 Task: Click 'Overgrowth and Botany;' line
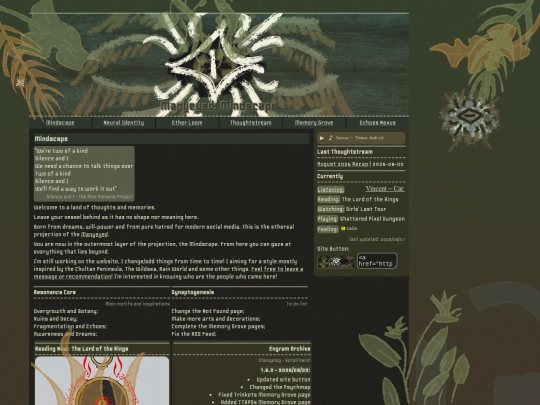point(66,311)
